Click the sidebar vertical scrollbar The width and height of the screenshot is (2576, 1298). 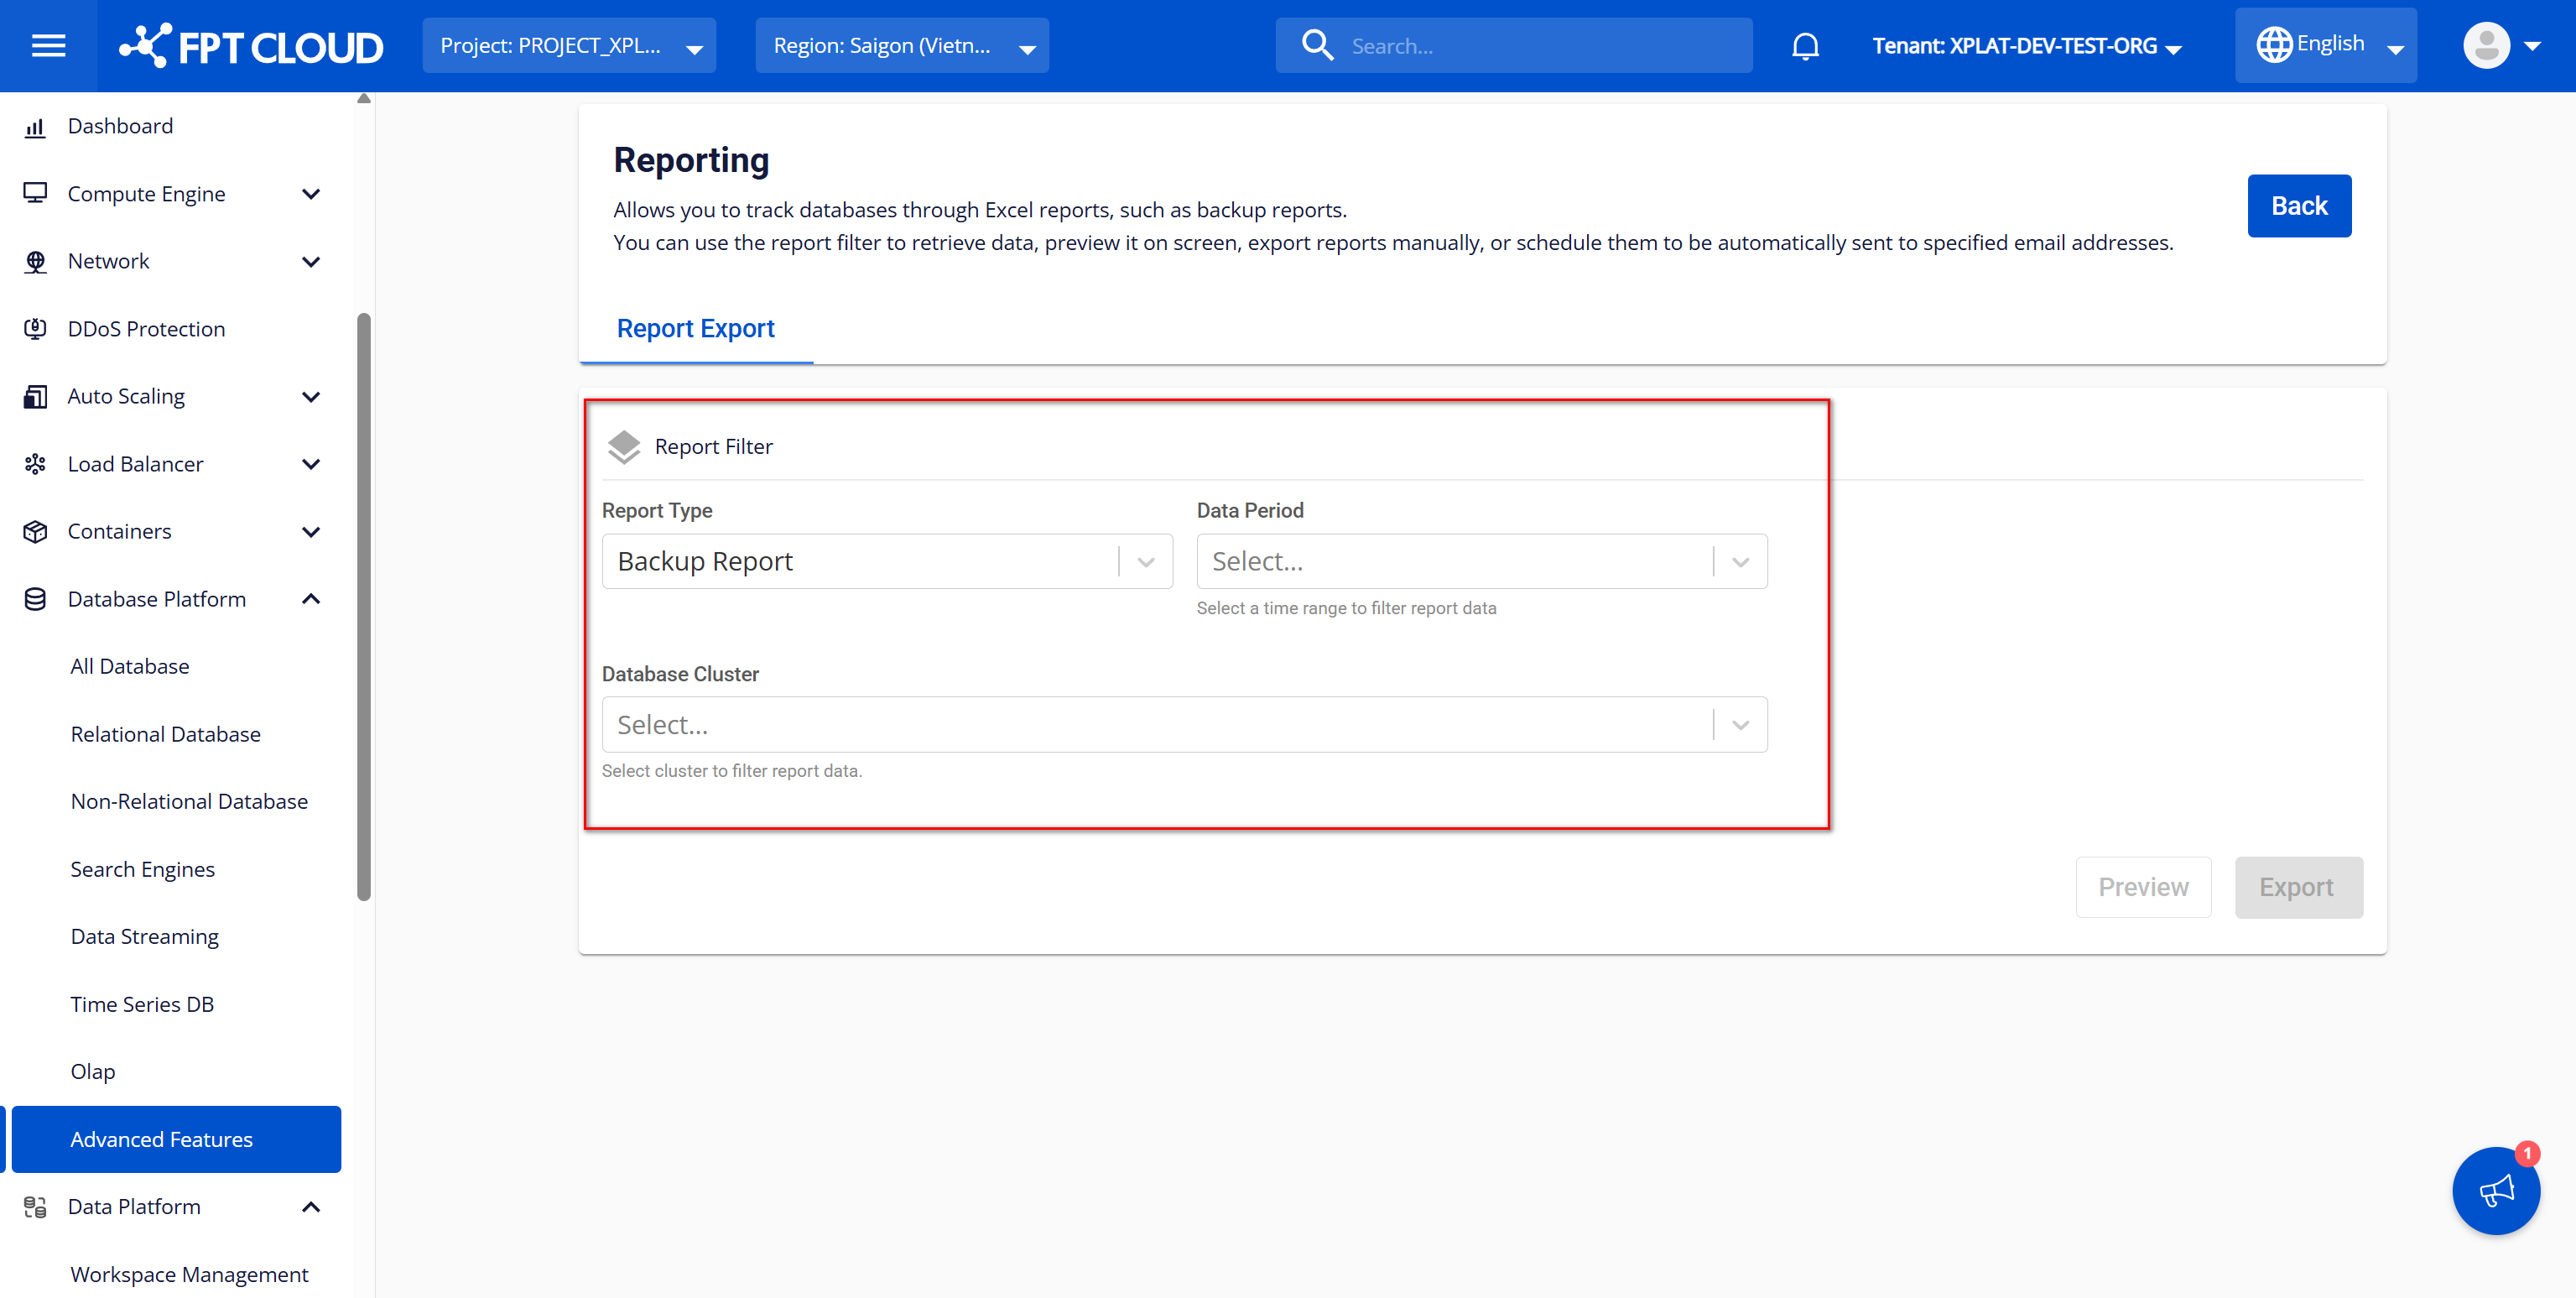(x=364, y=606)
